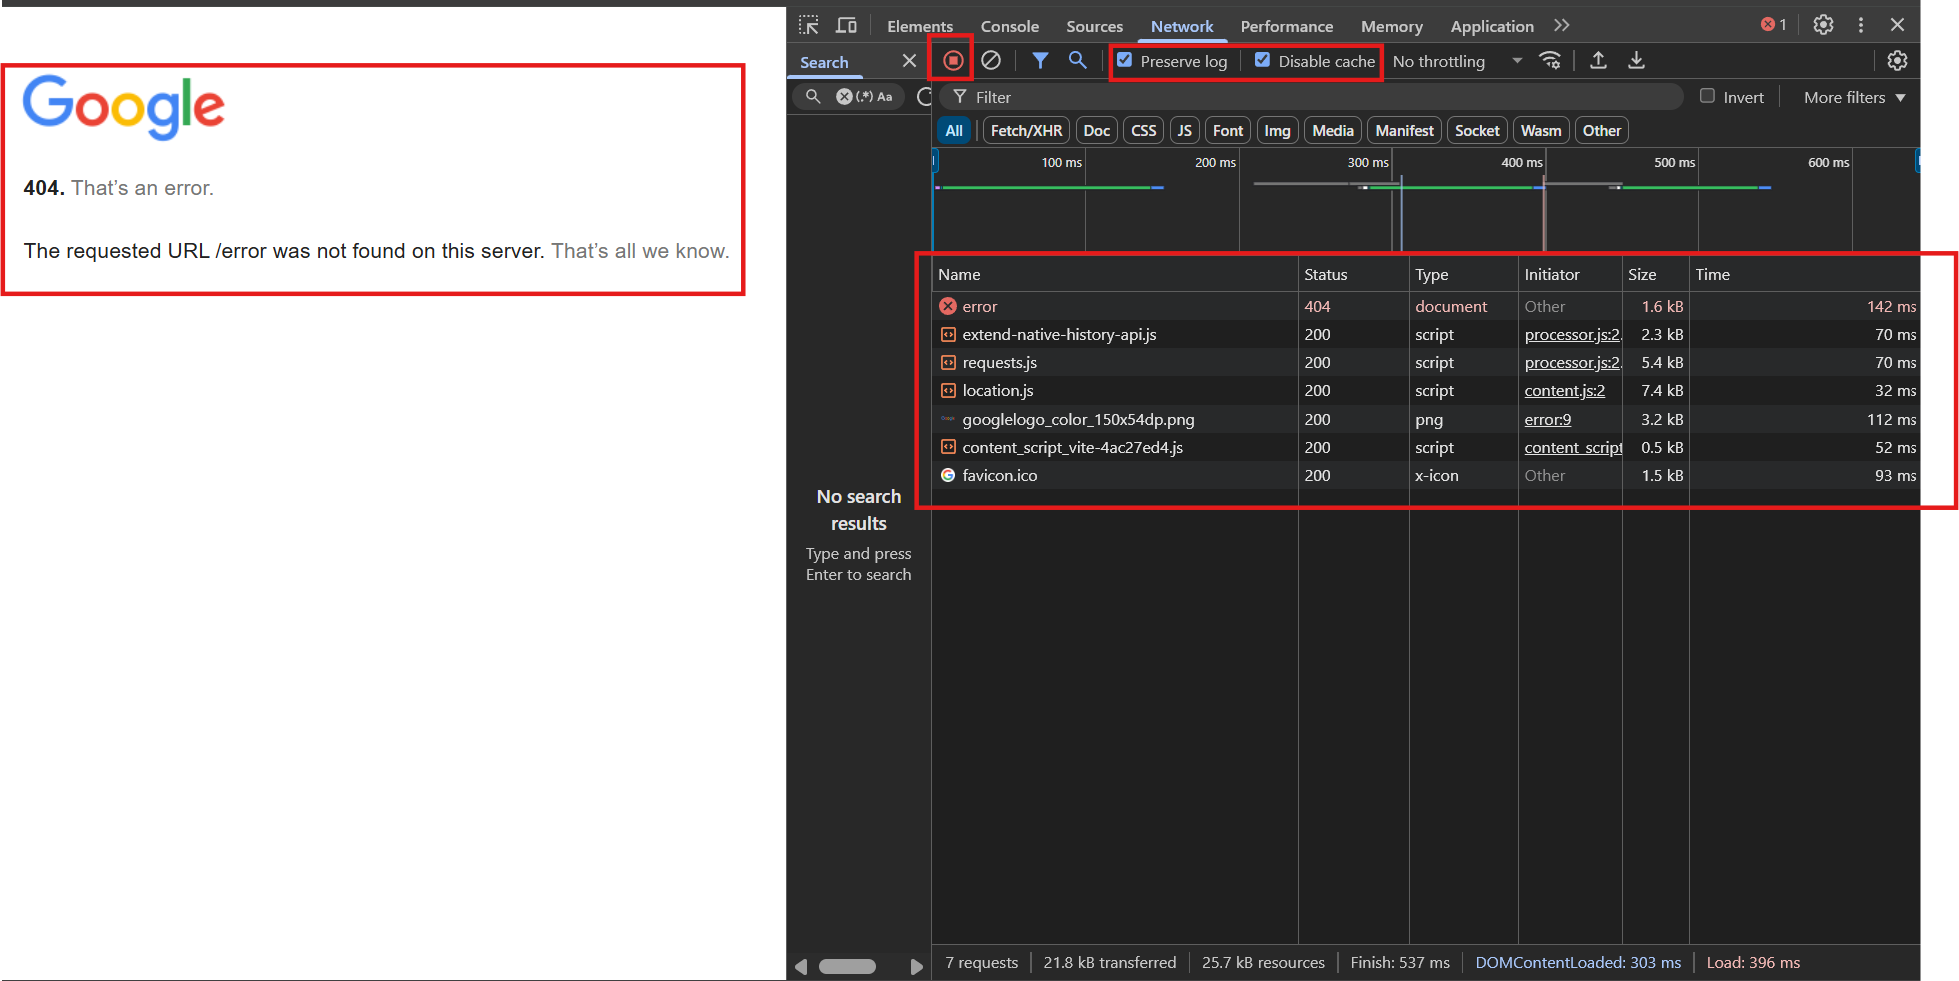Show more DevTools tabs chevron

[x=1562, y=25]
